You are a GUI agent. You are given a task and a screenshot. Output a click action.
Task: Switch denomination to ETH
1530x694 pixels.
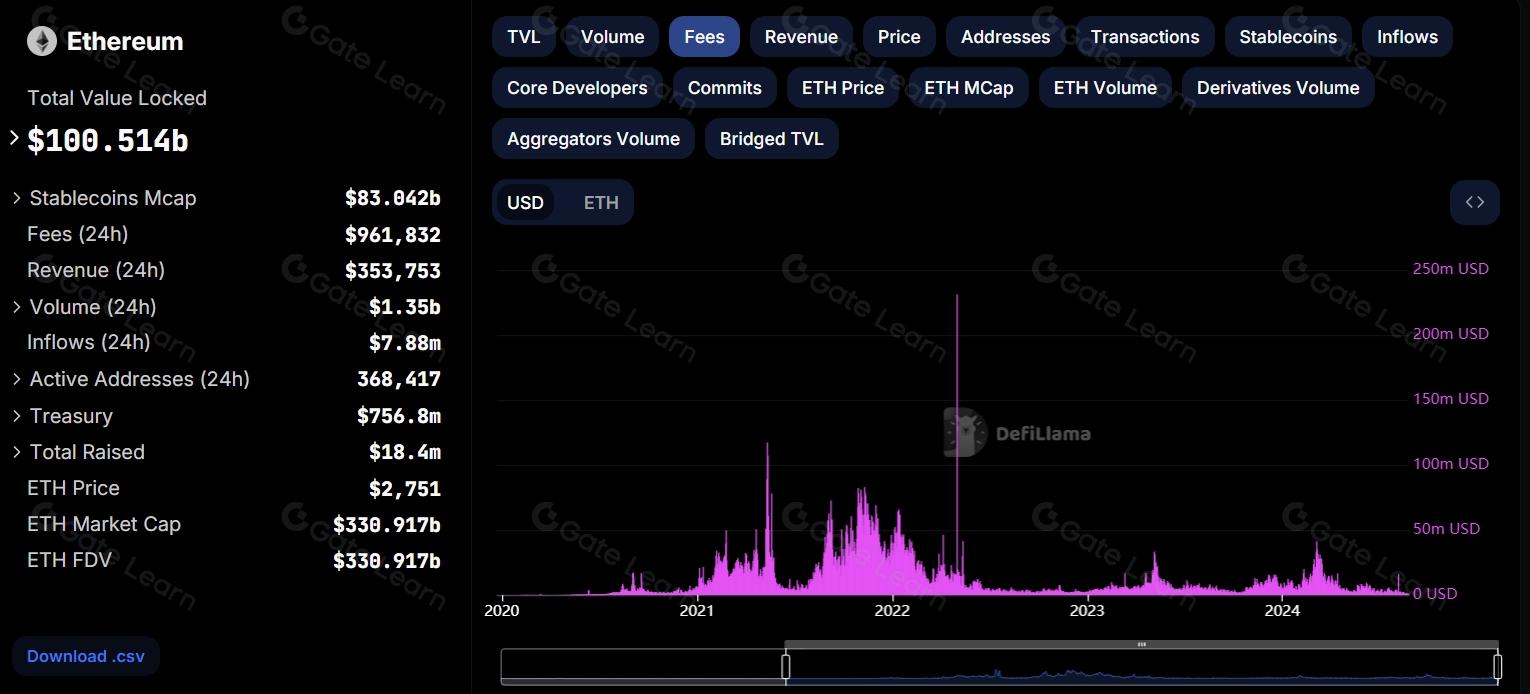click(601, 203)
